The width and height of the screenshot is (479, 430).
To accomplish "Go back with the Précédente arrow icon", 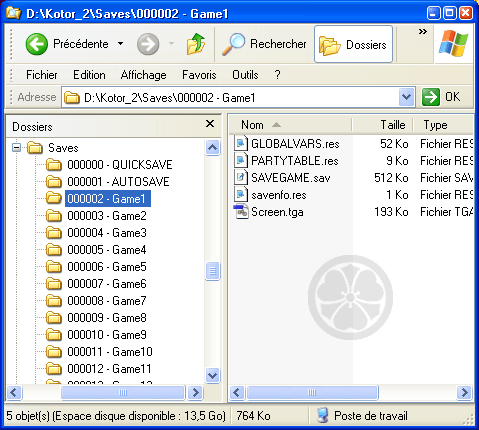I will pos(37,44).
